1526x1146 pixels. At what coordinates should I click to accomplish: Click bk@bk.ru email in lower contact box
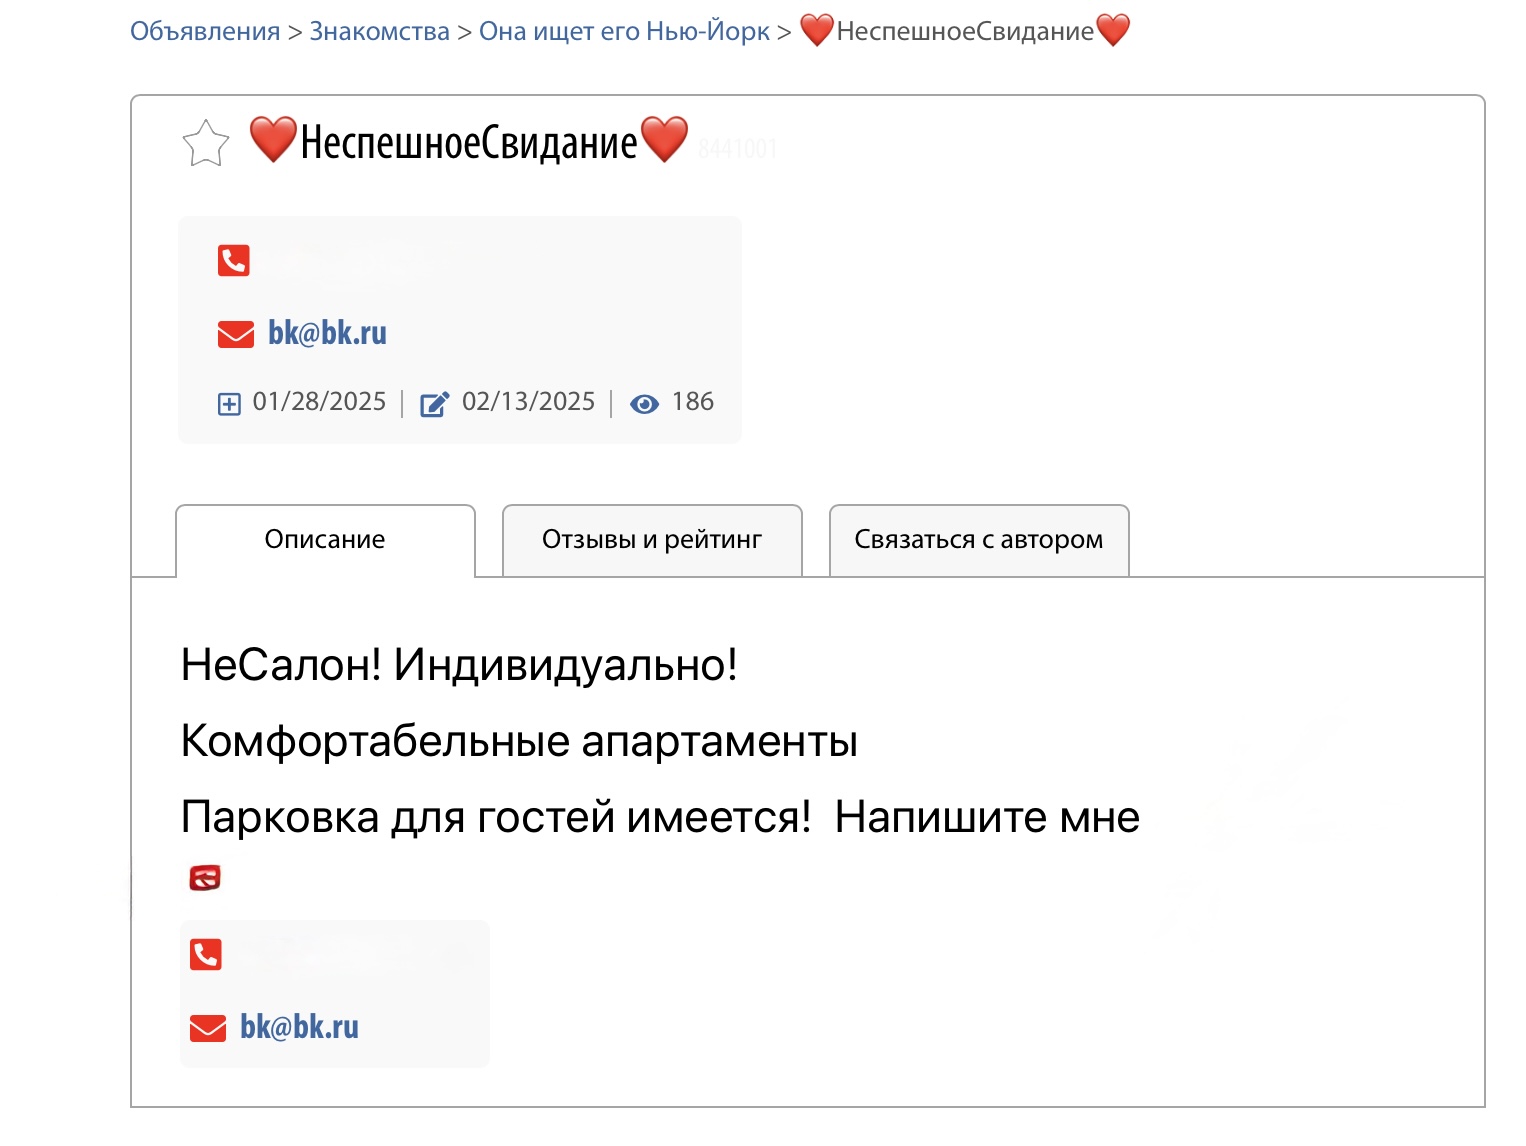click(x=299, y=1027)
